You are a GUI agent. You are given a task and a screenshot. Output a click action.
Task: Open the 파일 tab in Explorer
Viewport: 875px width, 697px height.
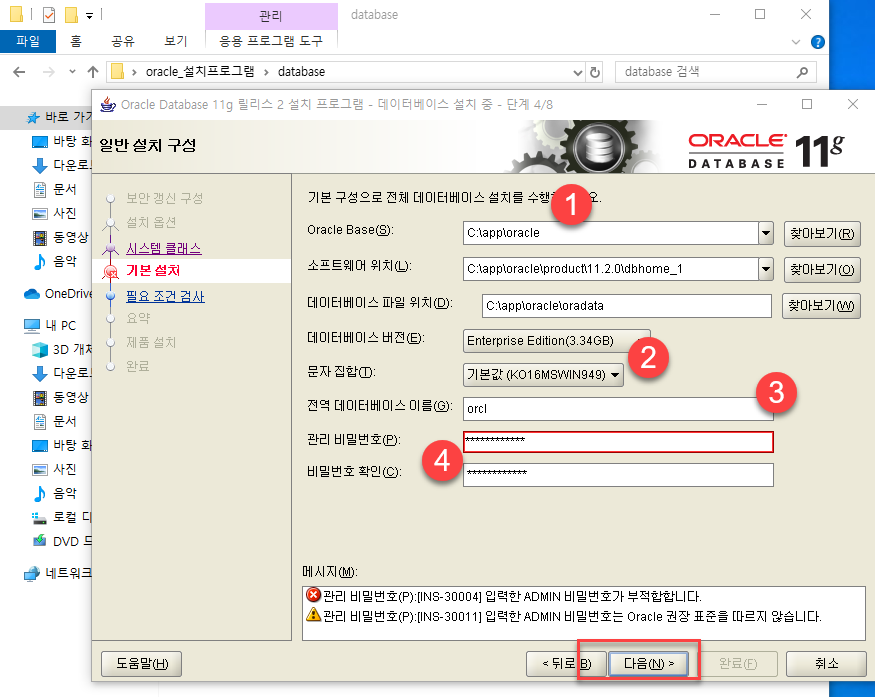point(28,41)
